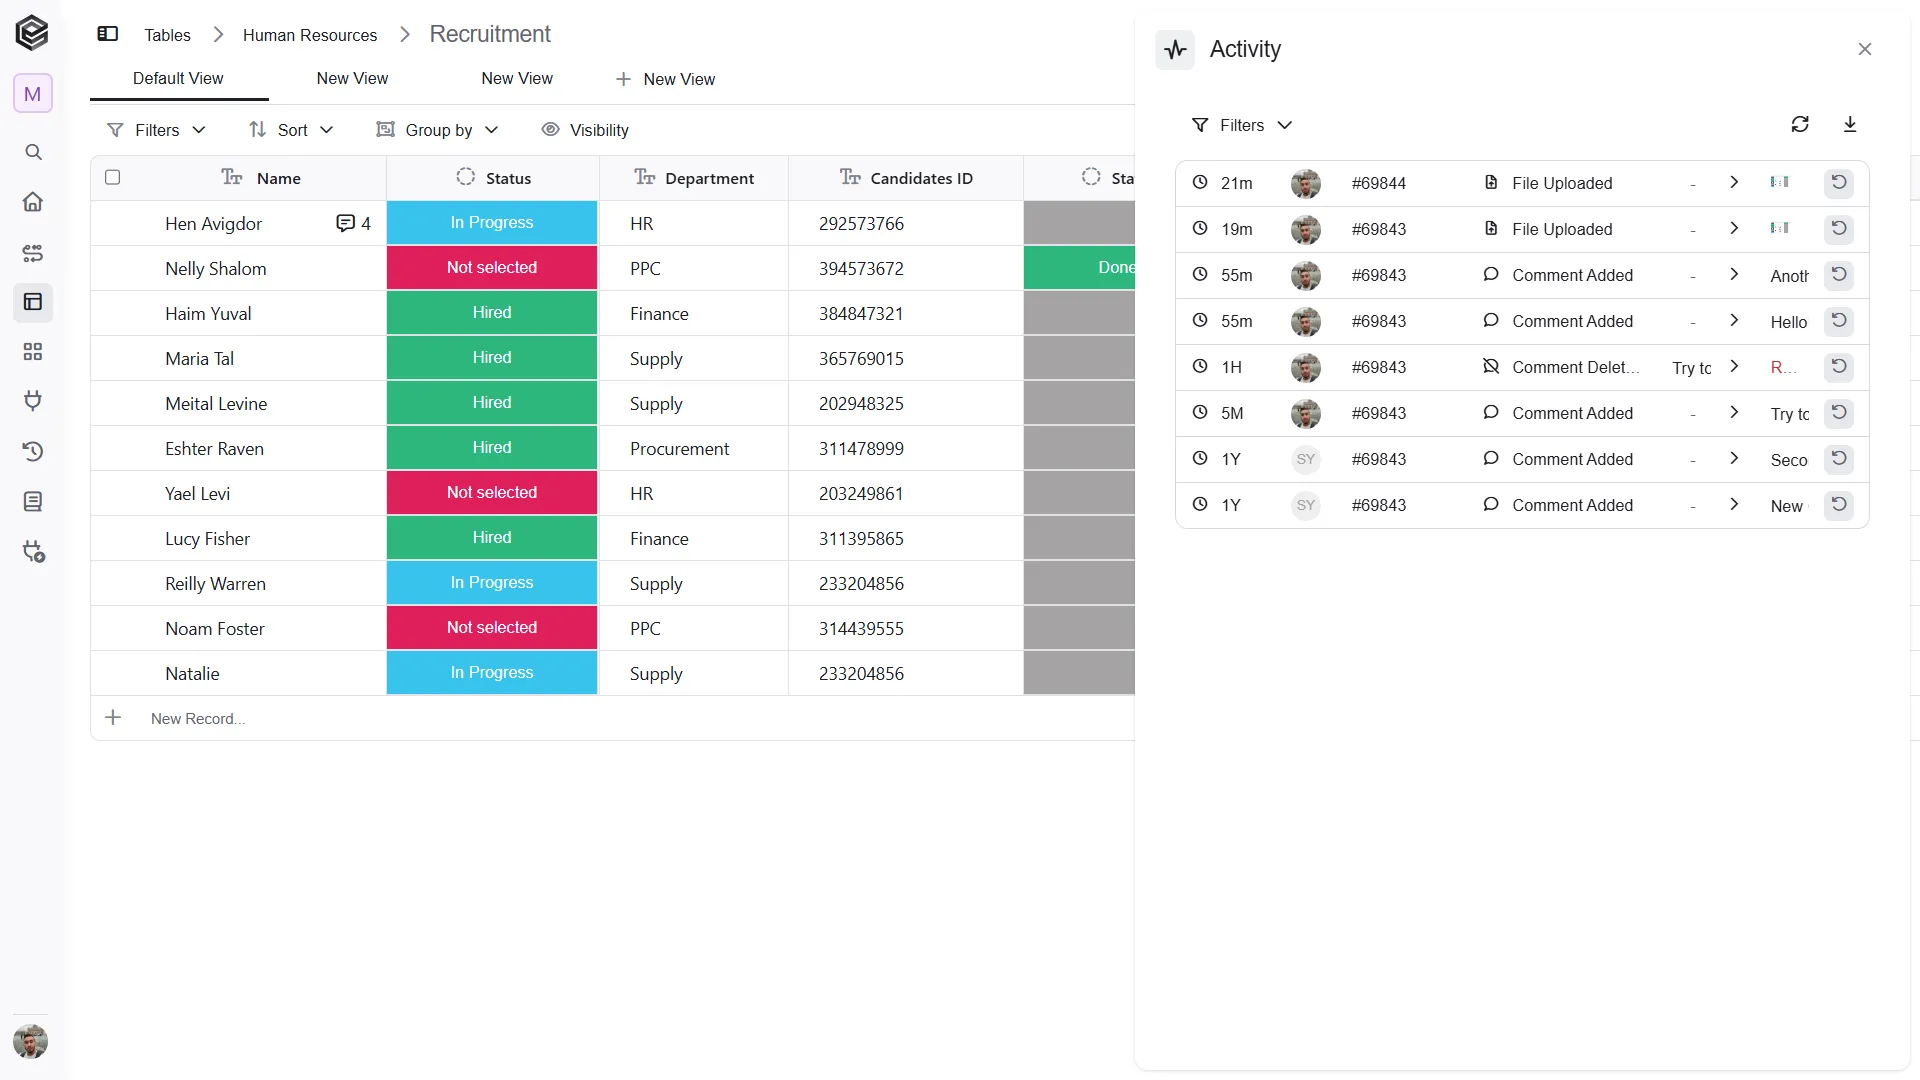The height and width of the screenshot is (1080, 1920).
Task: Select the Reilly Warren name cell
Action: click(238, 583)
